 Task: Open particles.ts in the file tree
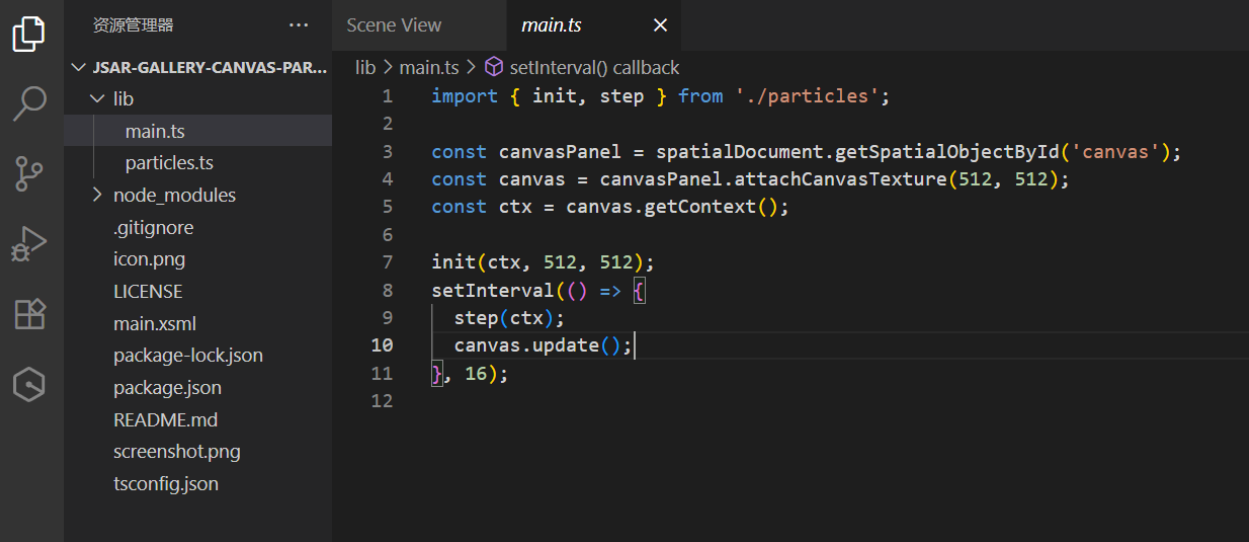[x=169, y=163]
